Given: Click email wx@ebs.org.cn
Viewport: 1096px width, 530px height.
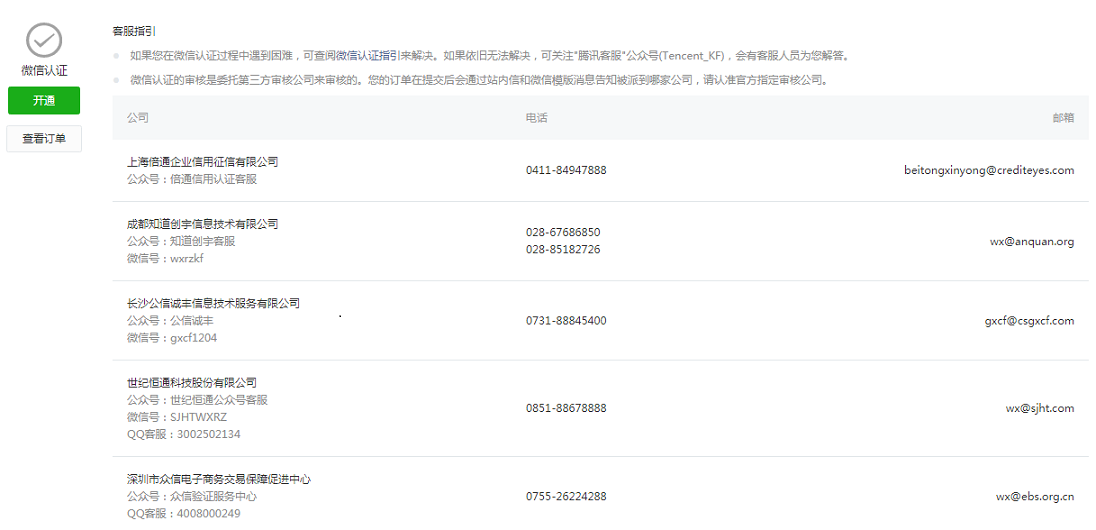Looking at the screenshot, I should coord(1035,496).
